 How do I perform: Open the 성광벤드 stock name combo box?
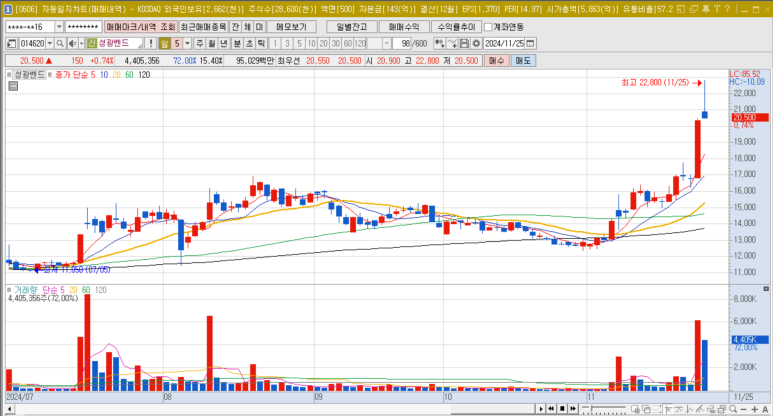(x=115, y=43)
